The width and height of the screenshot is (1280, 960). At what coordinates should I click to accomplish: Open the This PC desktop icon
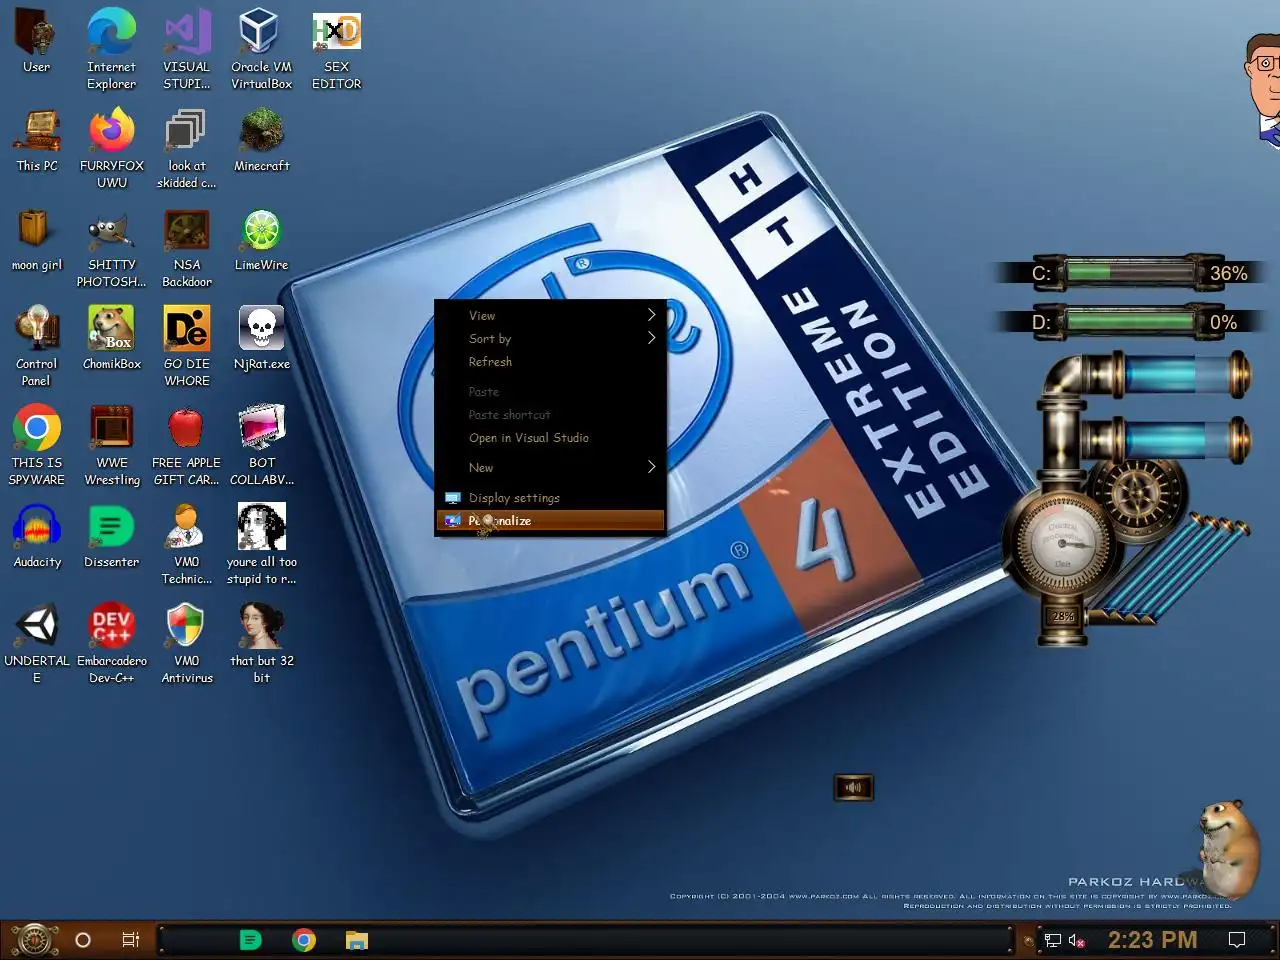click(37, 141)
